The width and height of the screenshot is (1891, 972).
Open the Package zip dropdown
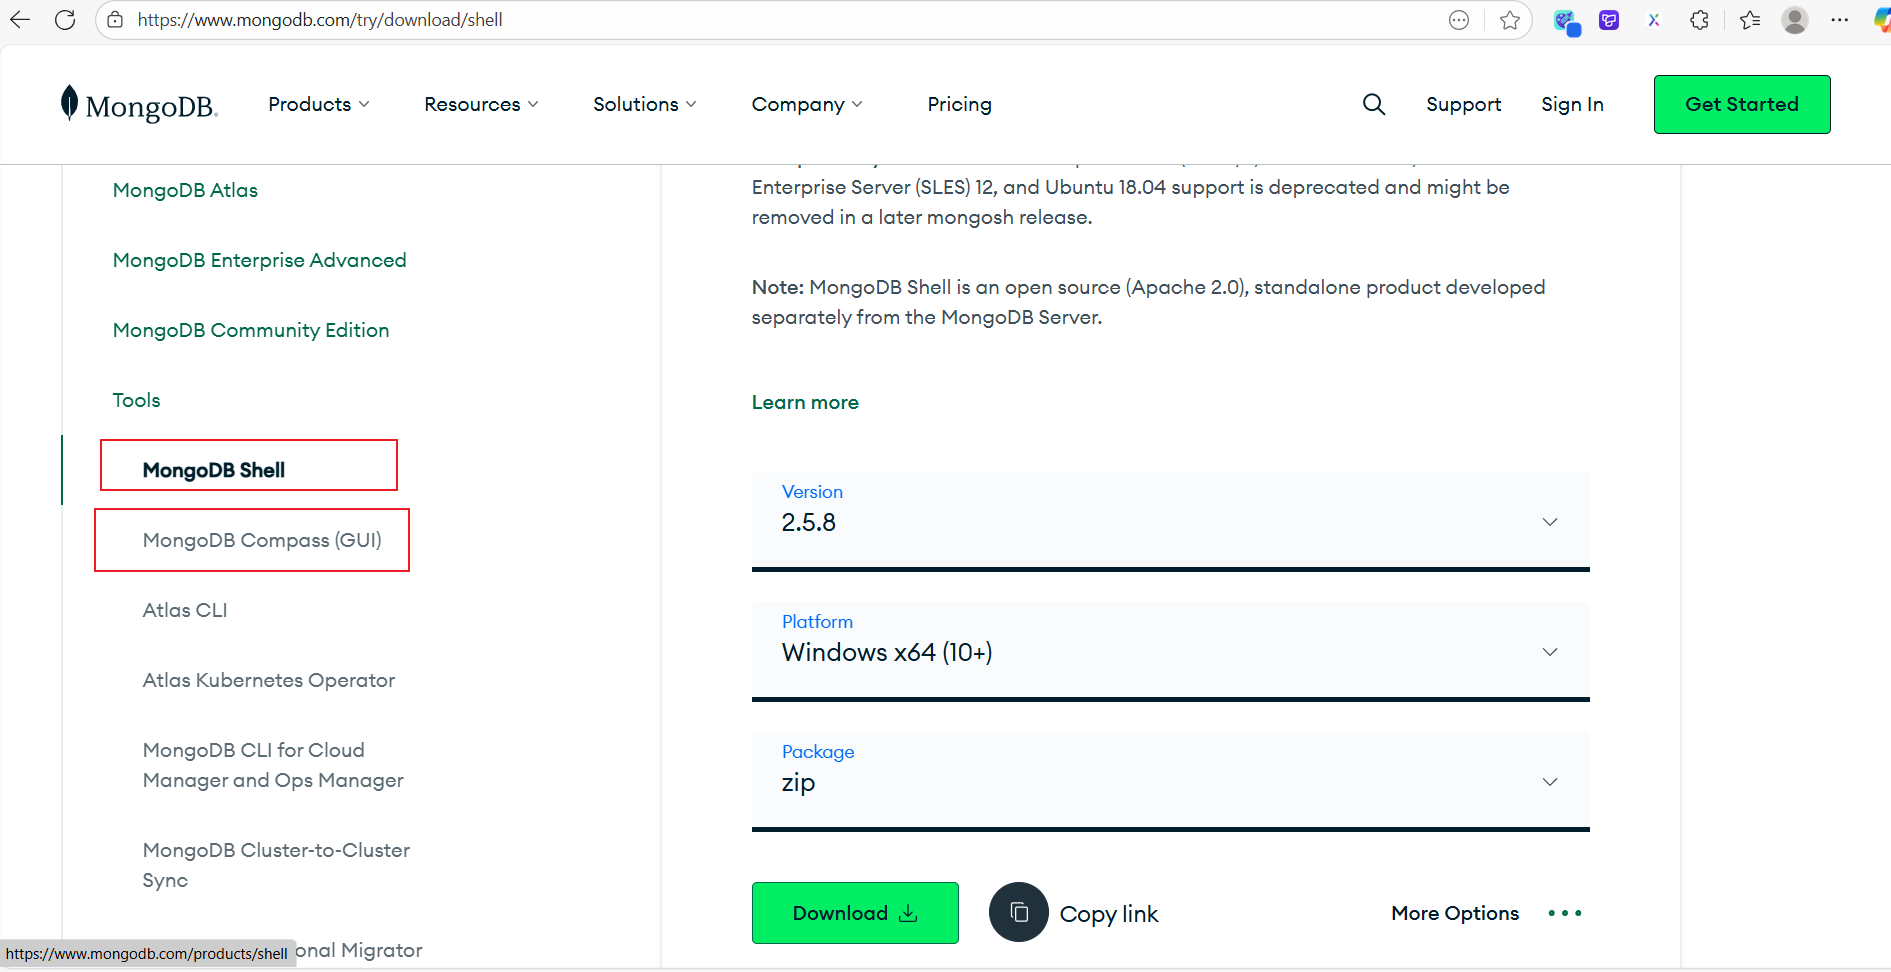(1170, 781)
